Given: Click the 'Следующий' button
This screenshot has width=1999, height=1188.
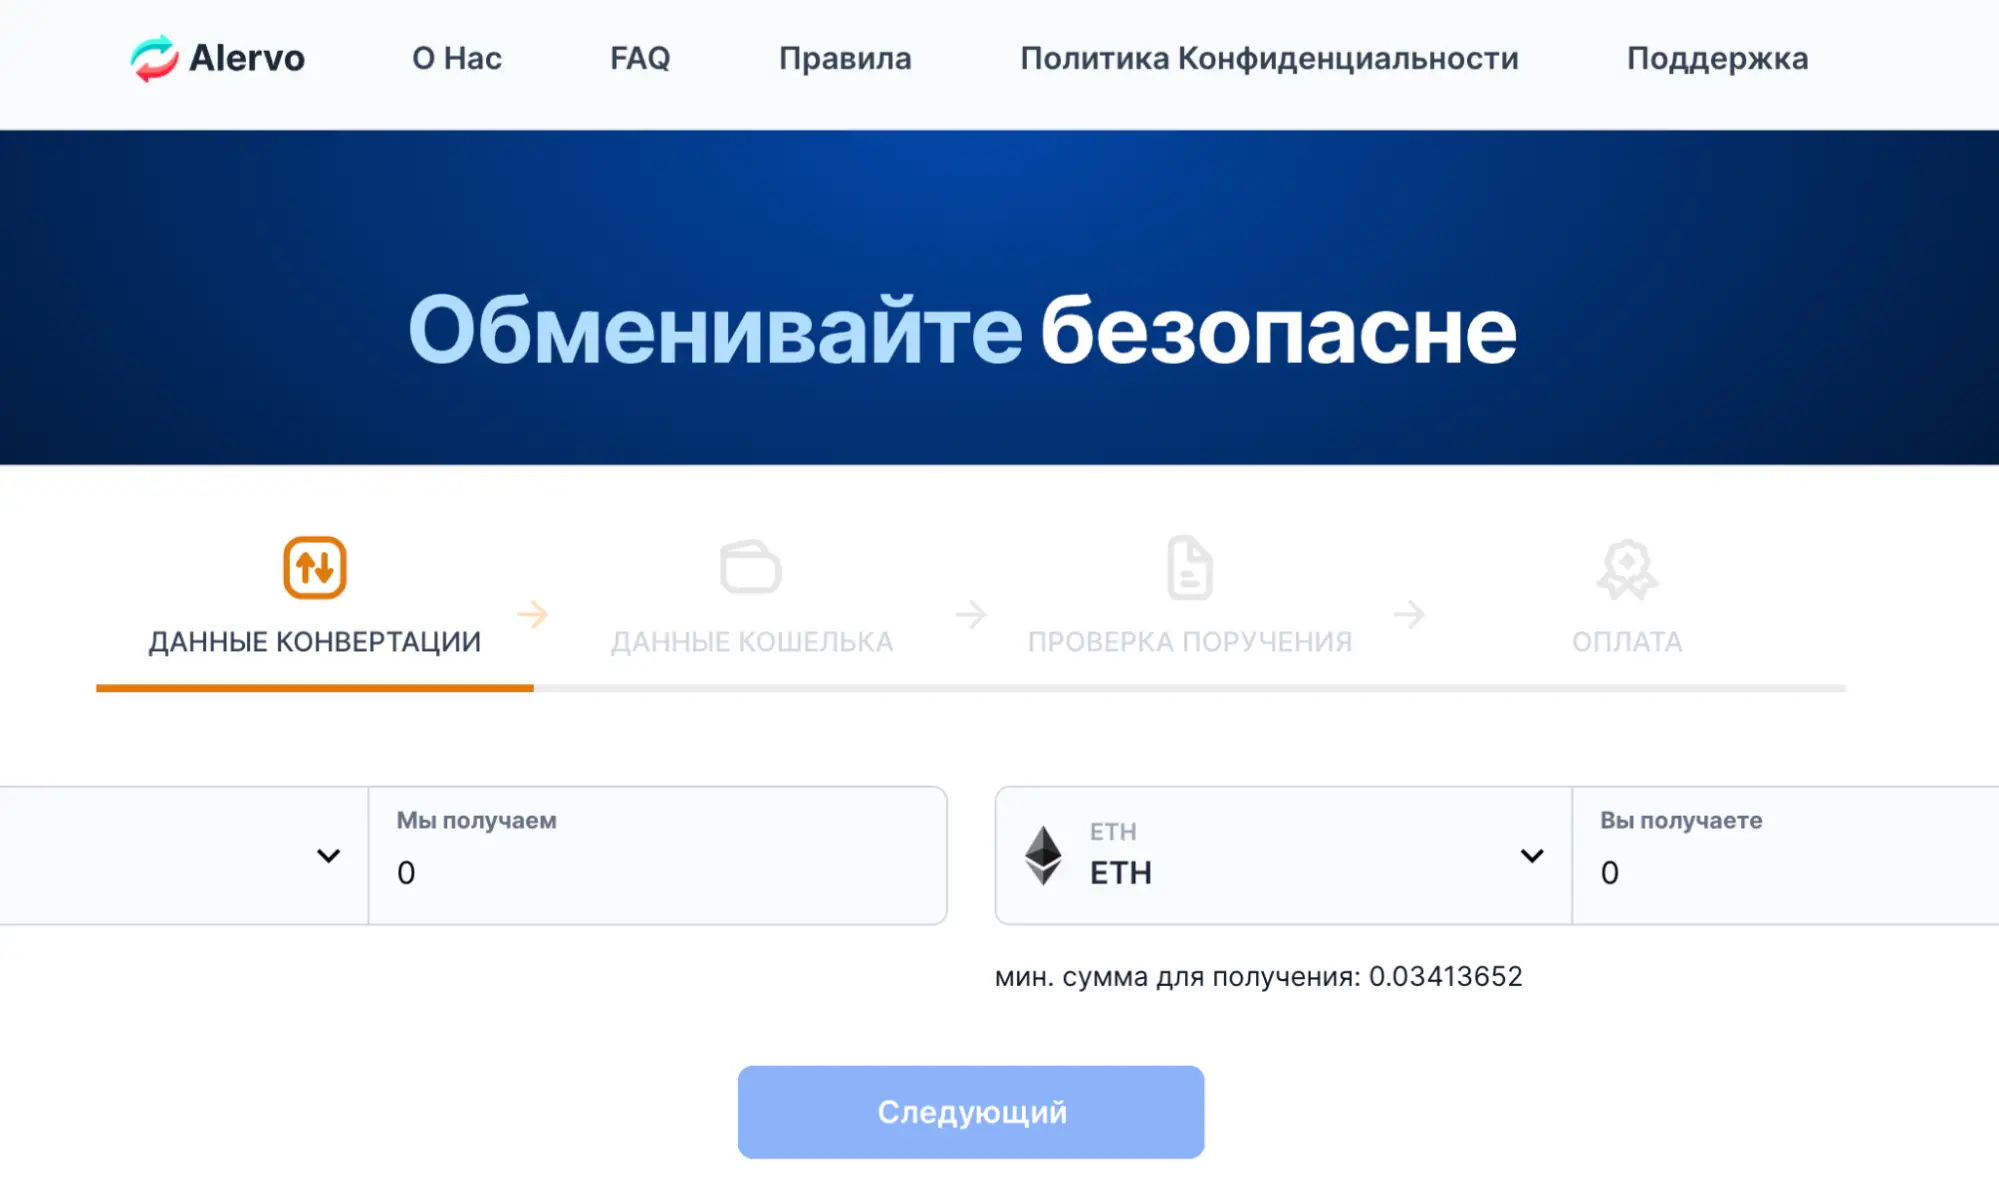Looking at the screenshot, I should pos(970,1111).
